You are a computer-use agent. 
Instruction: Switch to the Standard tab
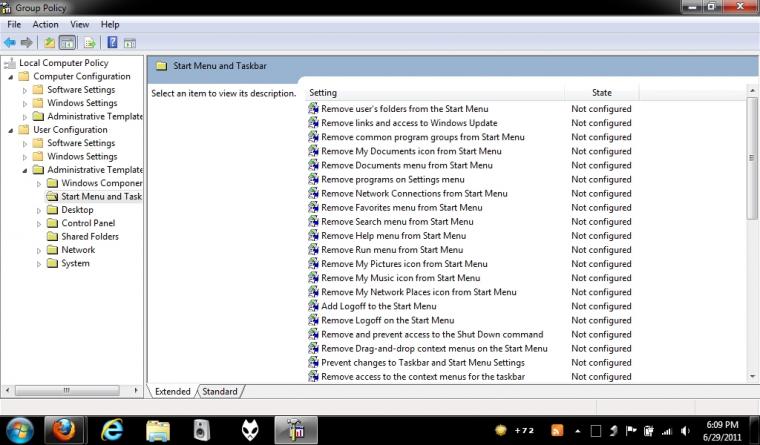tap(220, 391)
